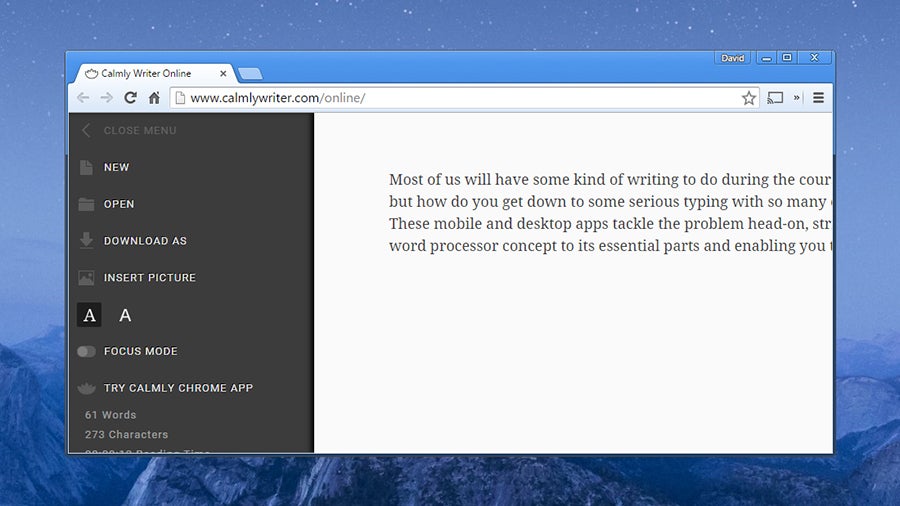The width and height of the screenshot is (900, 506).
Task: Click the browser forward arrow
Action: (107, 98)
